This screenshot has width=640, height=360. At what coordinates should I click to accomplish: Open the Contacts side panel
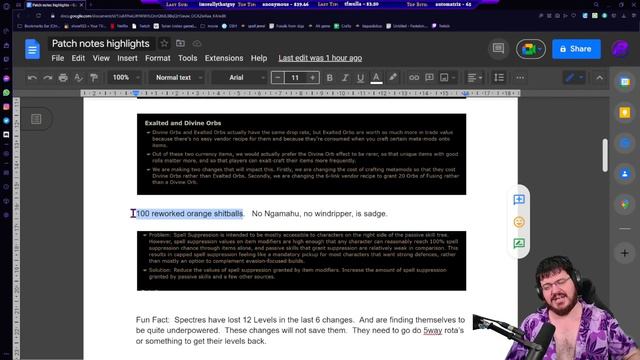[624, 174]
